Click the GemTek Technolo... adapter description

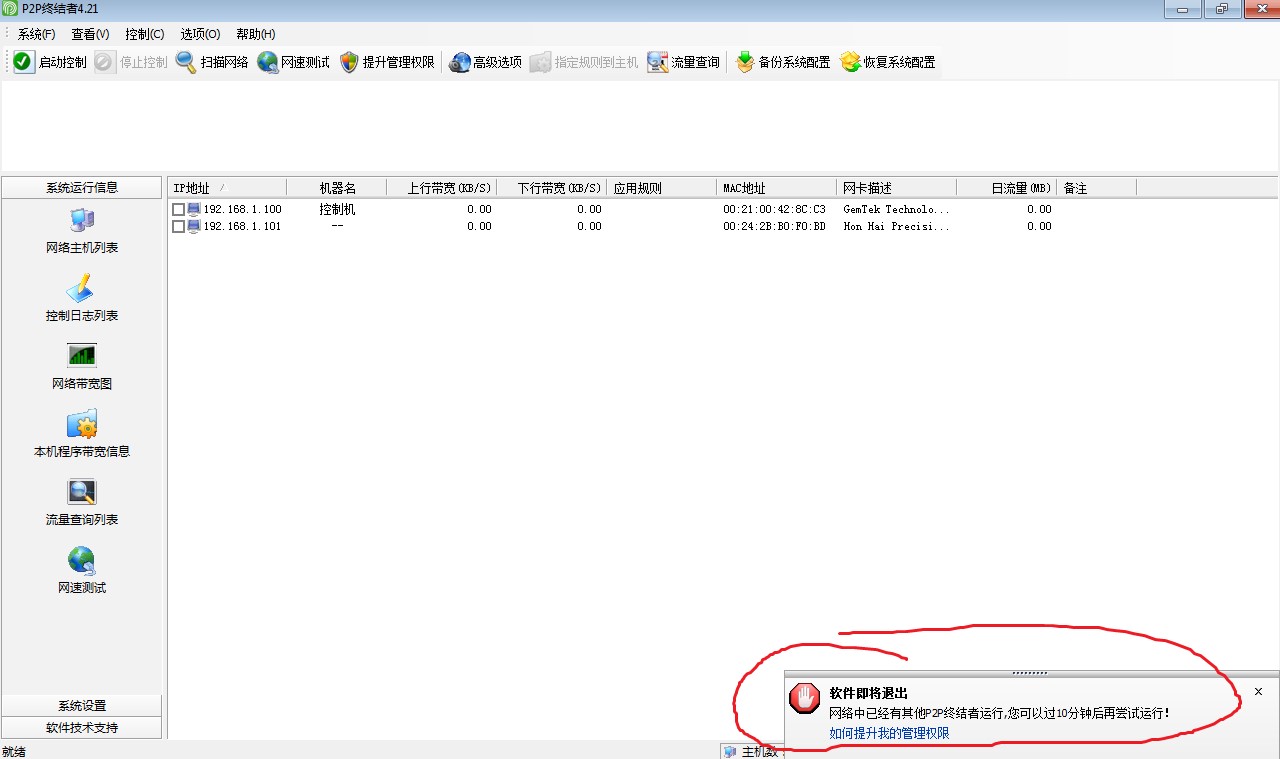point(896,210)
